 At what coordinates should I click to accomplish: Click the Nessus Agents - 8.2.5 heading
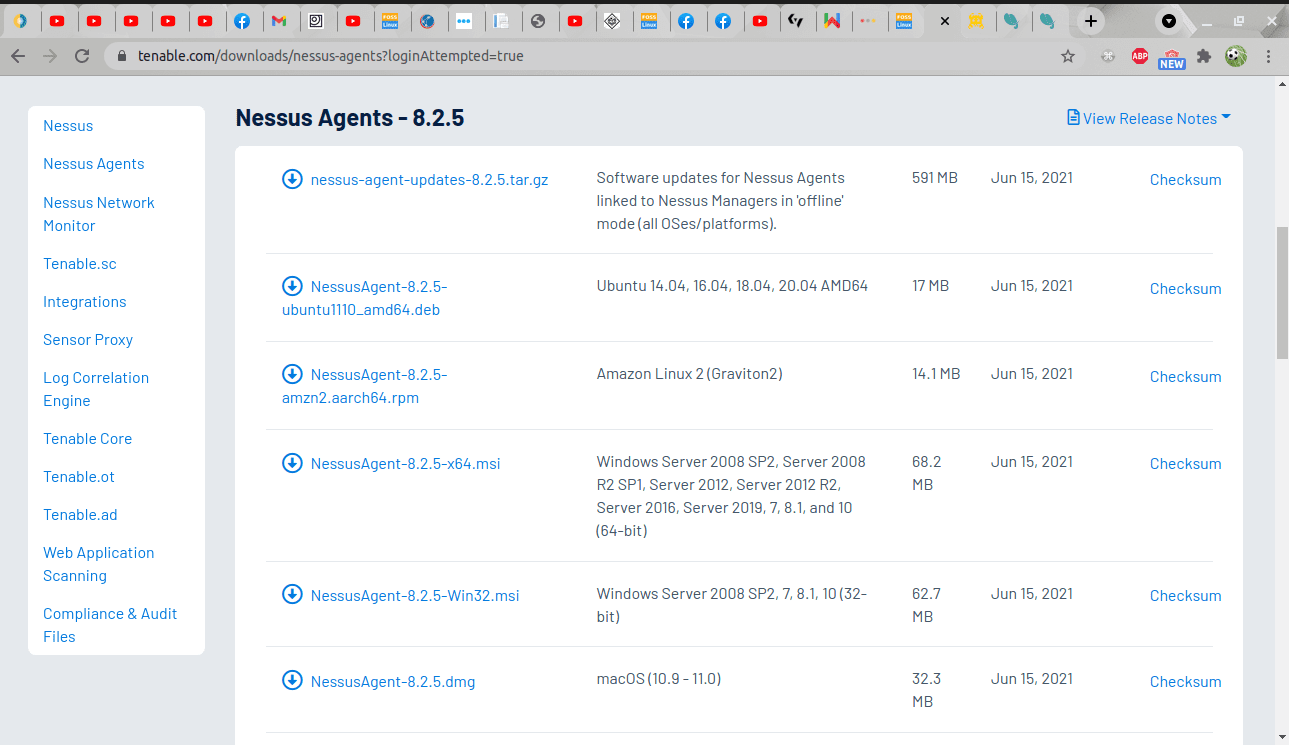[350, 118]
